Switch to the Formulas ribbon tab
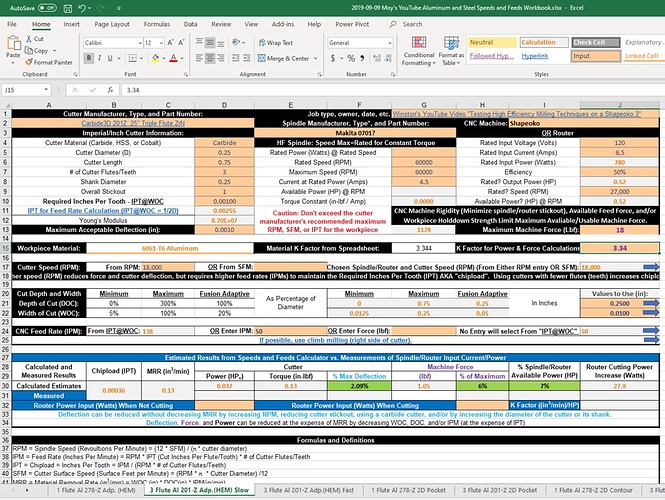665x500 pixels. coord(156,24)
